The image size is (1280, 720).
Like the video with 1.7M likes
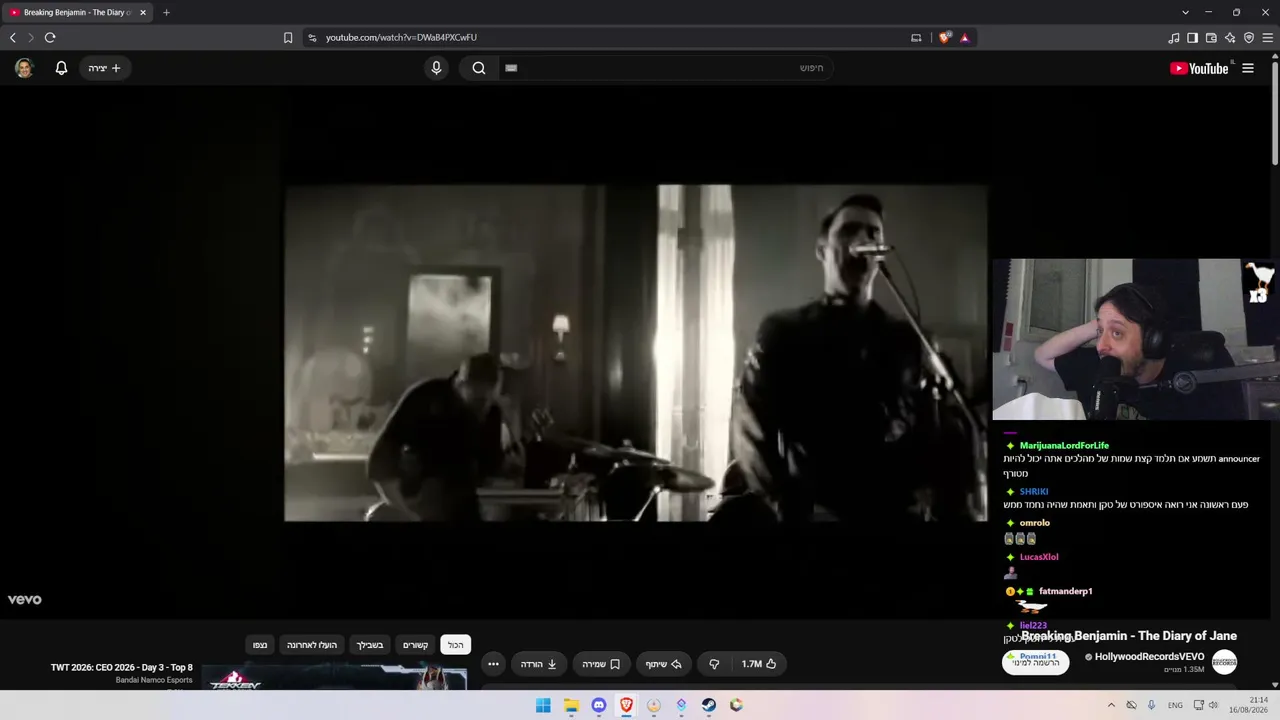point(759,664)
